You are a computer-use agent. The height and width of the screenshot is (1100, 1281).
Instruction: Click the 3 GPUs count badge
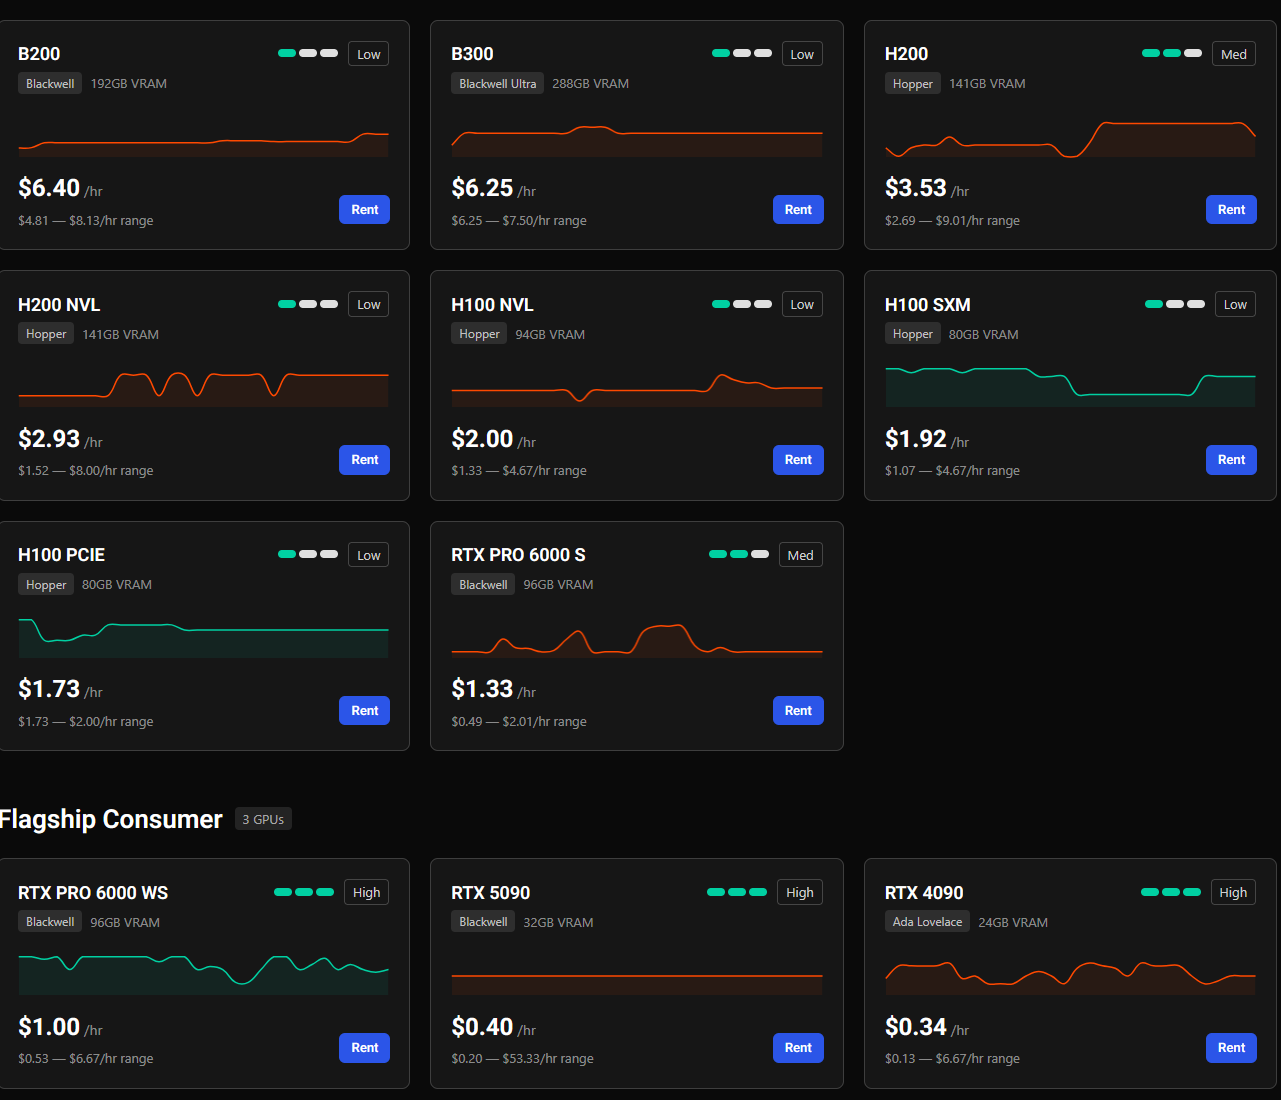263,820
